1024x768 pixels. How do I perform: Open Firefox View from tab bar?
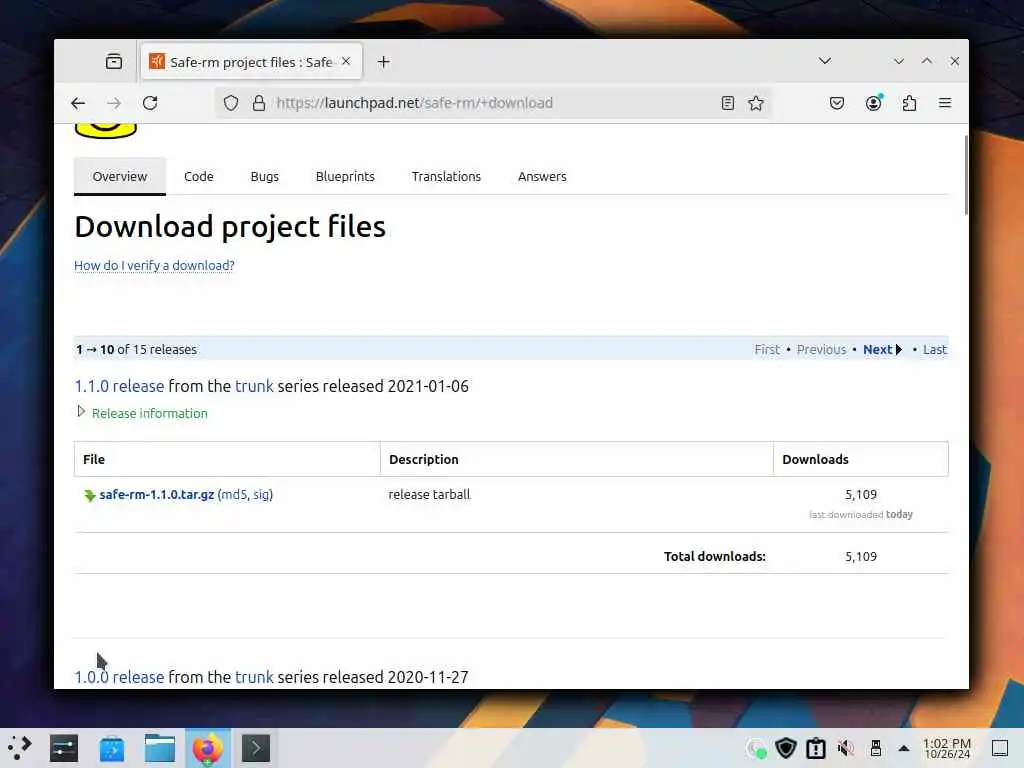(x=114, y=61)
